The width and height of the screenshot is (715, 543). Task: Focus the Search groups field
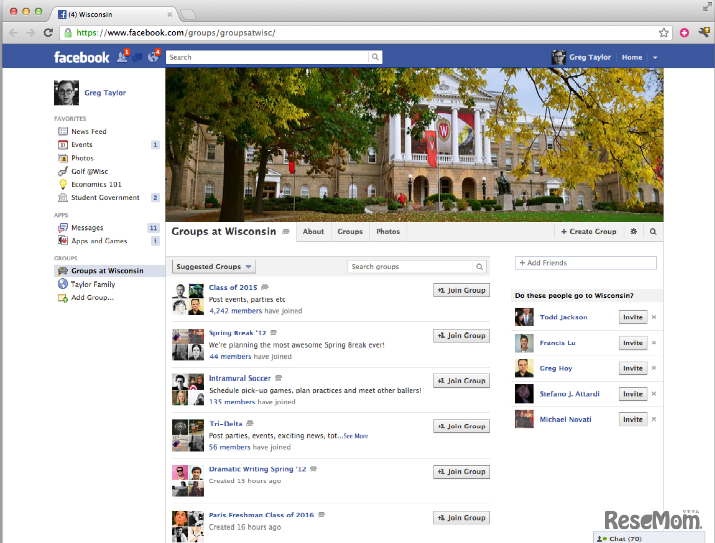(x=410, y=267)
